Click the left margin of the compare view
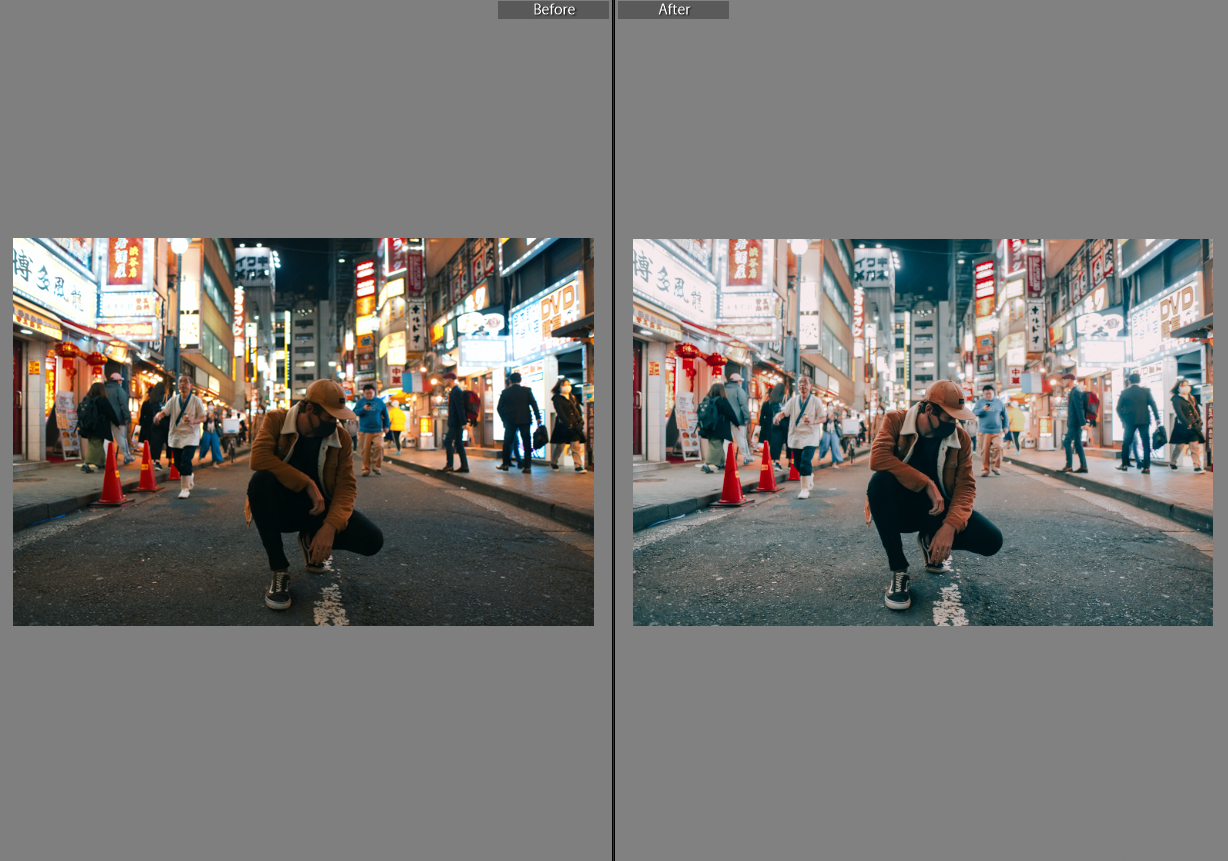This screenshot has height=861, width=1228. click(x=6, y=430)
